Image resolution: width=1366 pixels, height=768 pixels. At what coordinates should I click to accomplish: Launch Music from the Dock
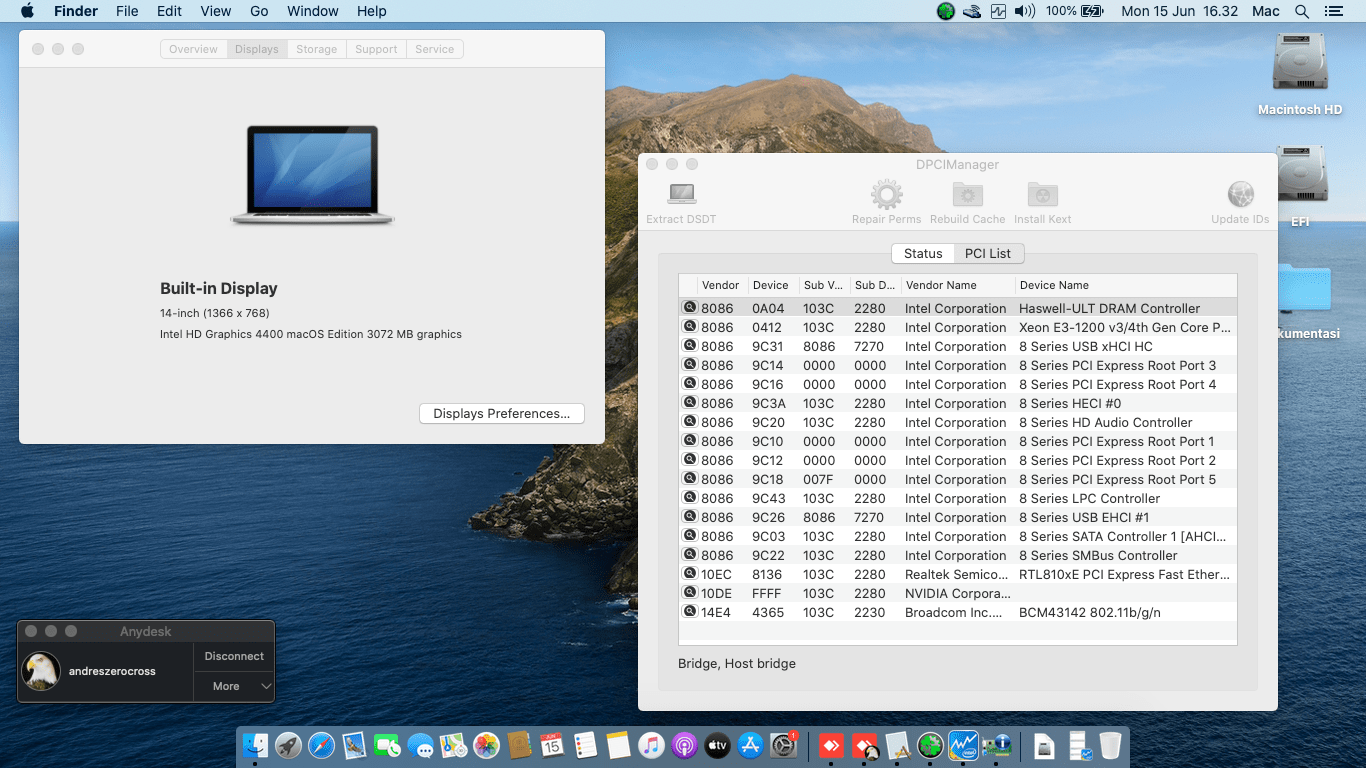pos(651,745)
